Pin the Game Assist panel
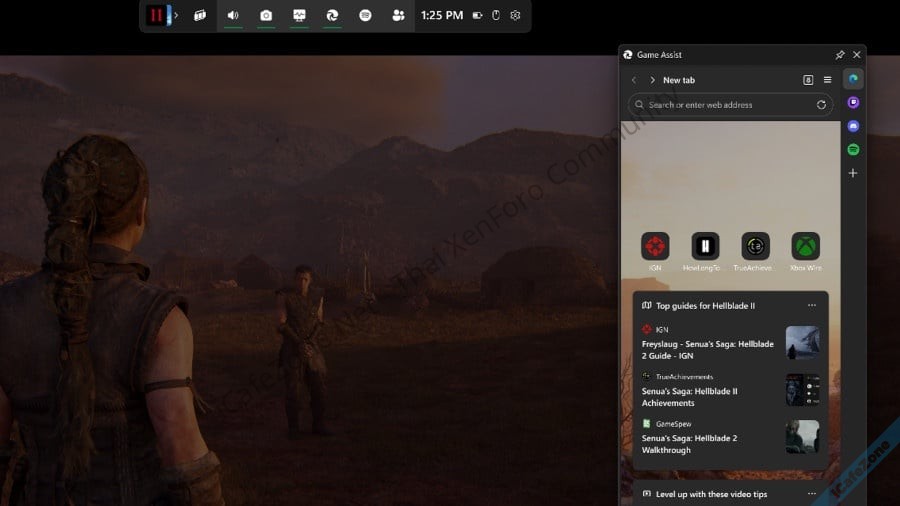This screenshot has height=506, width=900. (x=840, y=55)
